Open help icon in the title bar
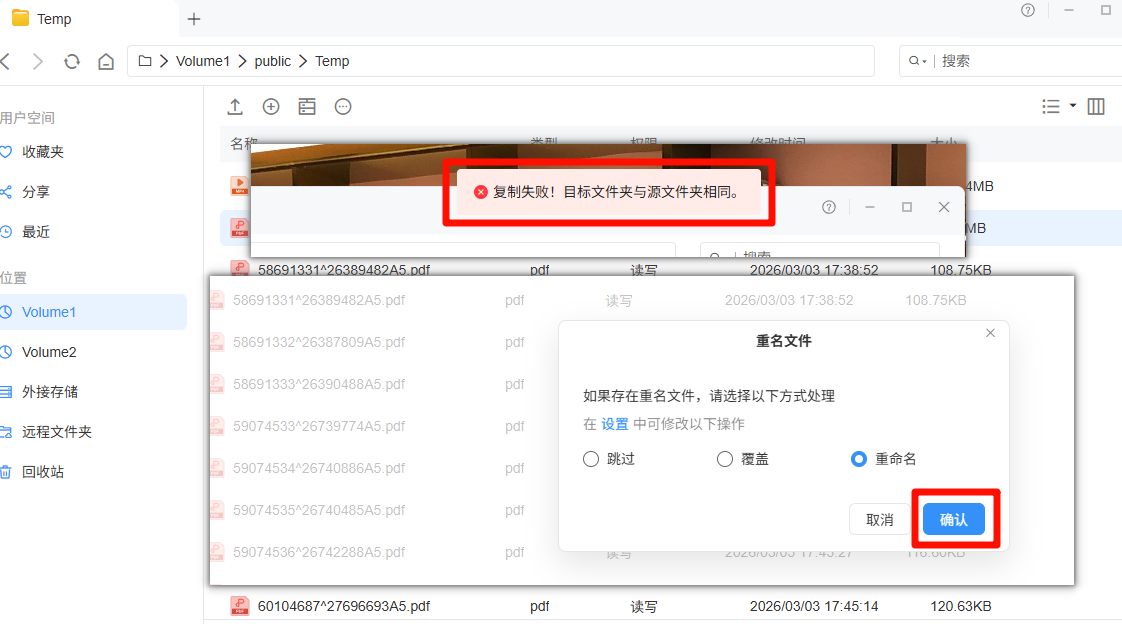The image size is (1122, 624). click(x=1028, y=10)
